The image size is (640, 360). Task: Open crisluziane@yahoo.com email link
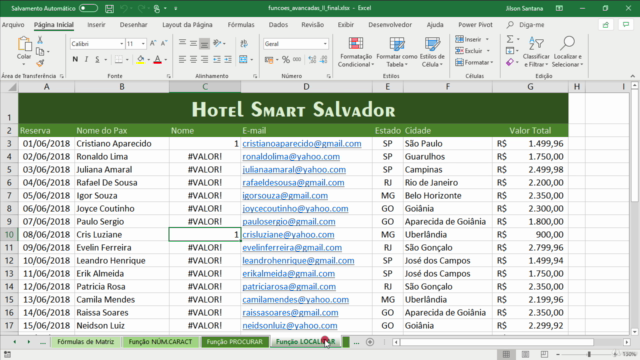[x=288, y=235]
